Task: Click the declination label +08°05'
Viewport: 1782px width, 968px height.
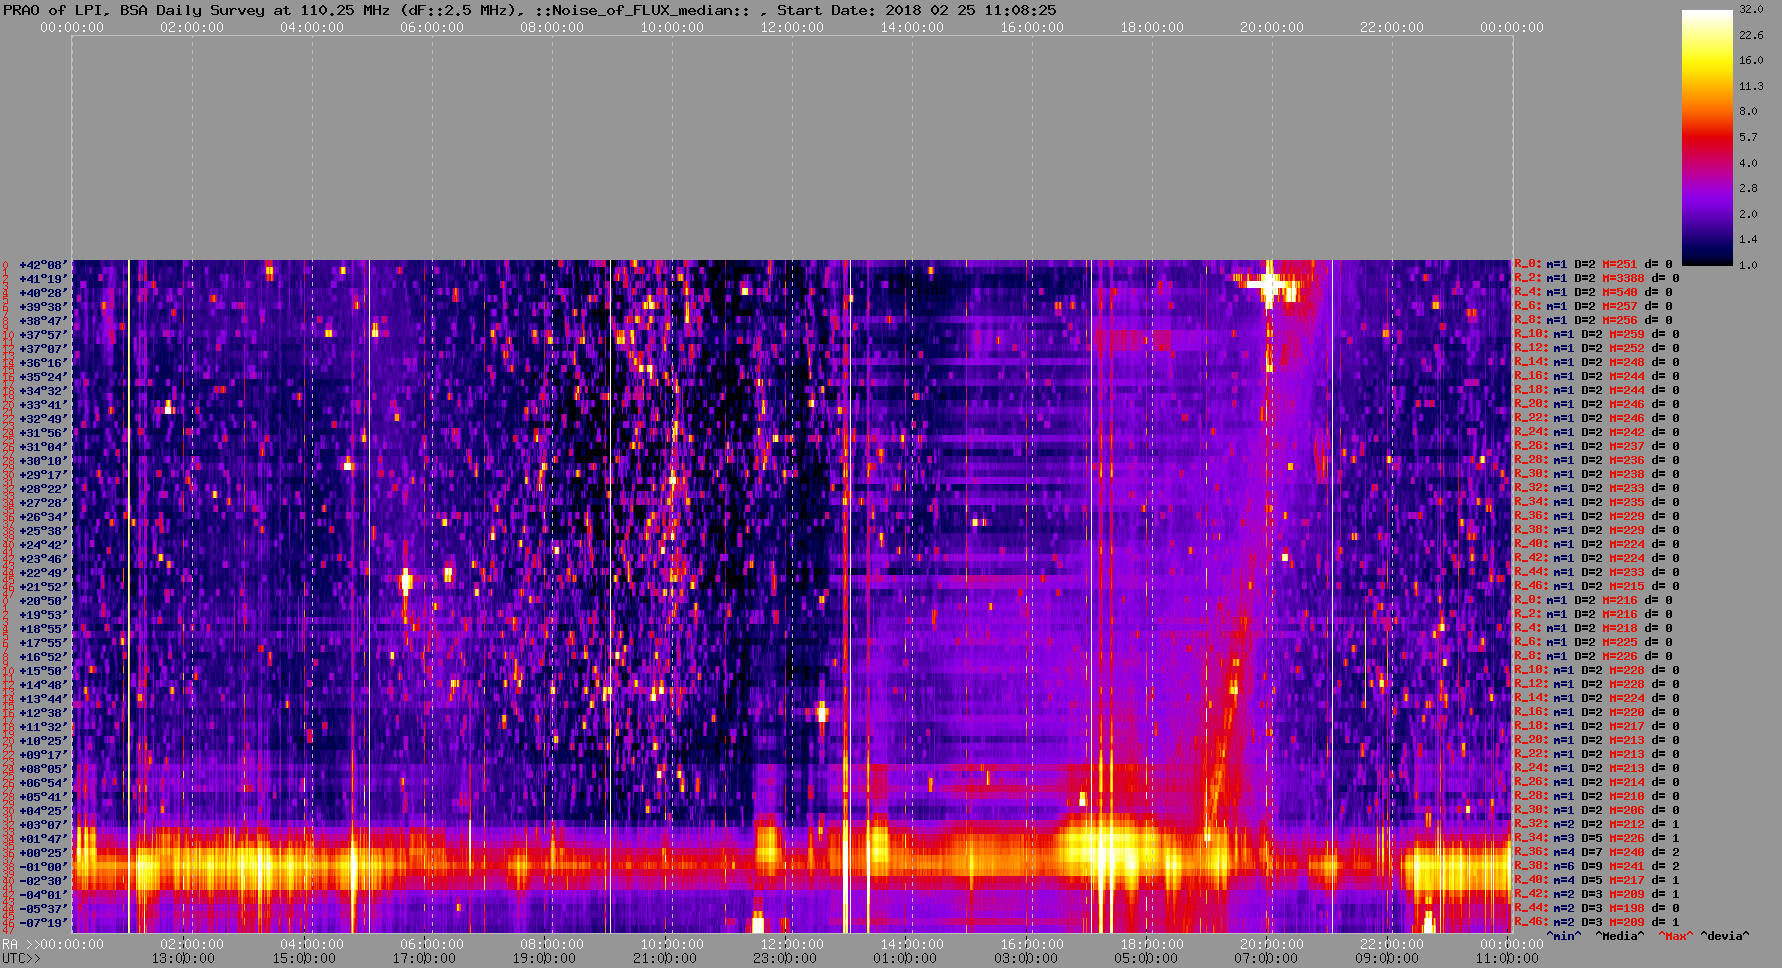Action: tap(43, 769)
